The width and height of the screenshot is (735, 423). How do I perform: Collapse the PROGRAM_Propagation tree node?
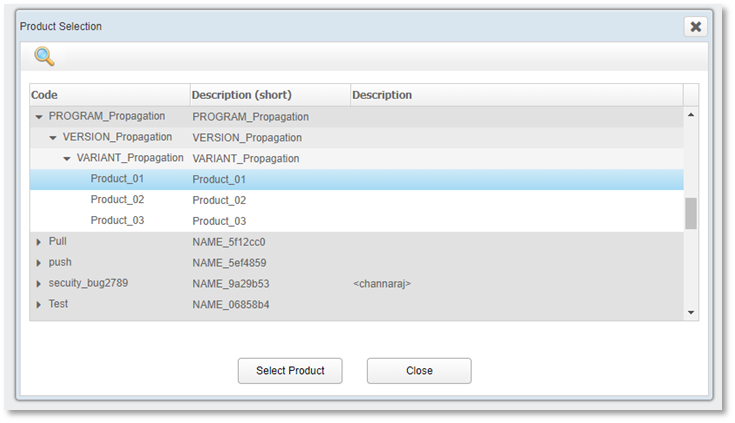[x=39, y=117]
